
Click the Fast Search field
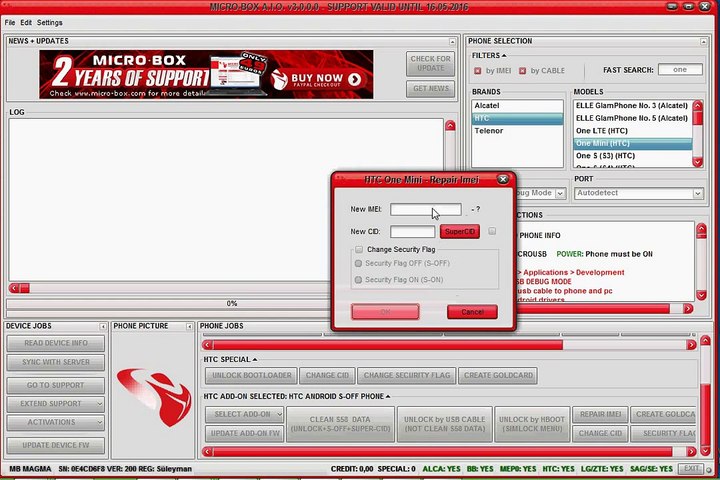[680, 70]
